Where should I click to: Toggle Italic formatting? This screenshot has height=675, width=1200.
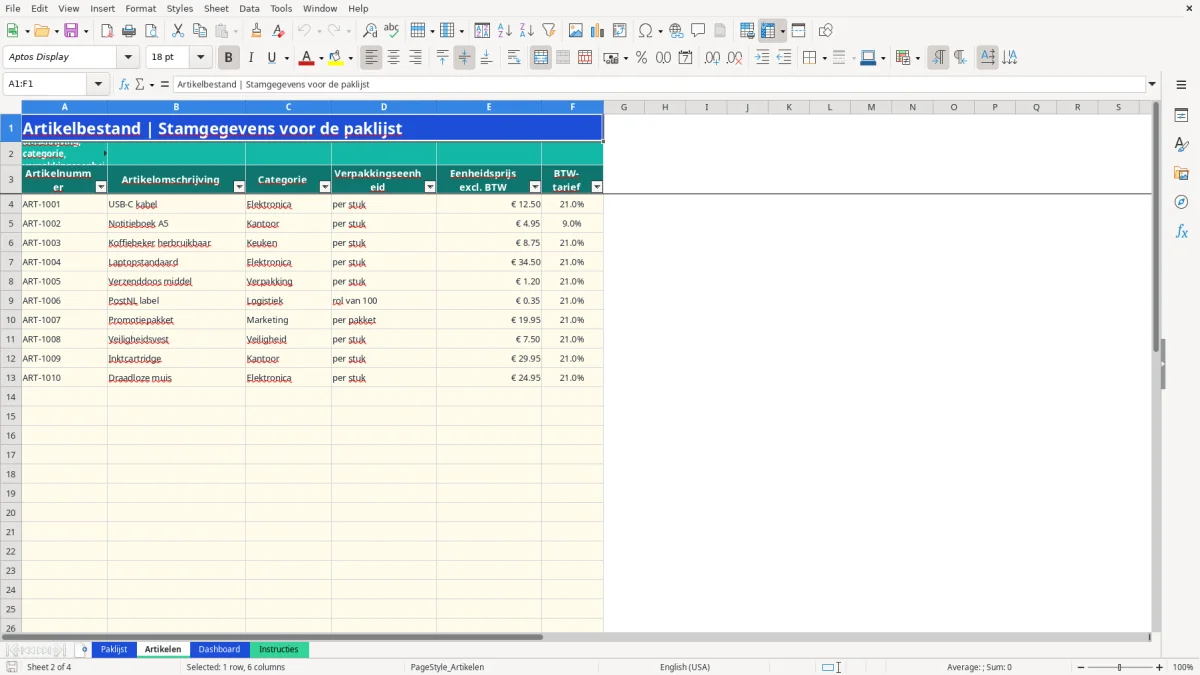pos(251,58)
